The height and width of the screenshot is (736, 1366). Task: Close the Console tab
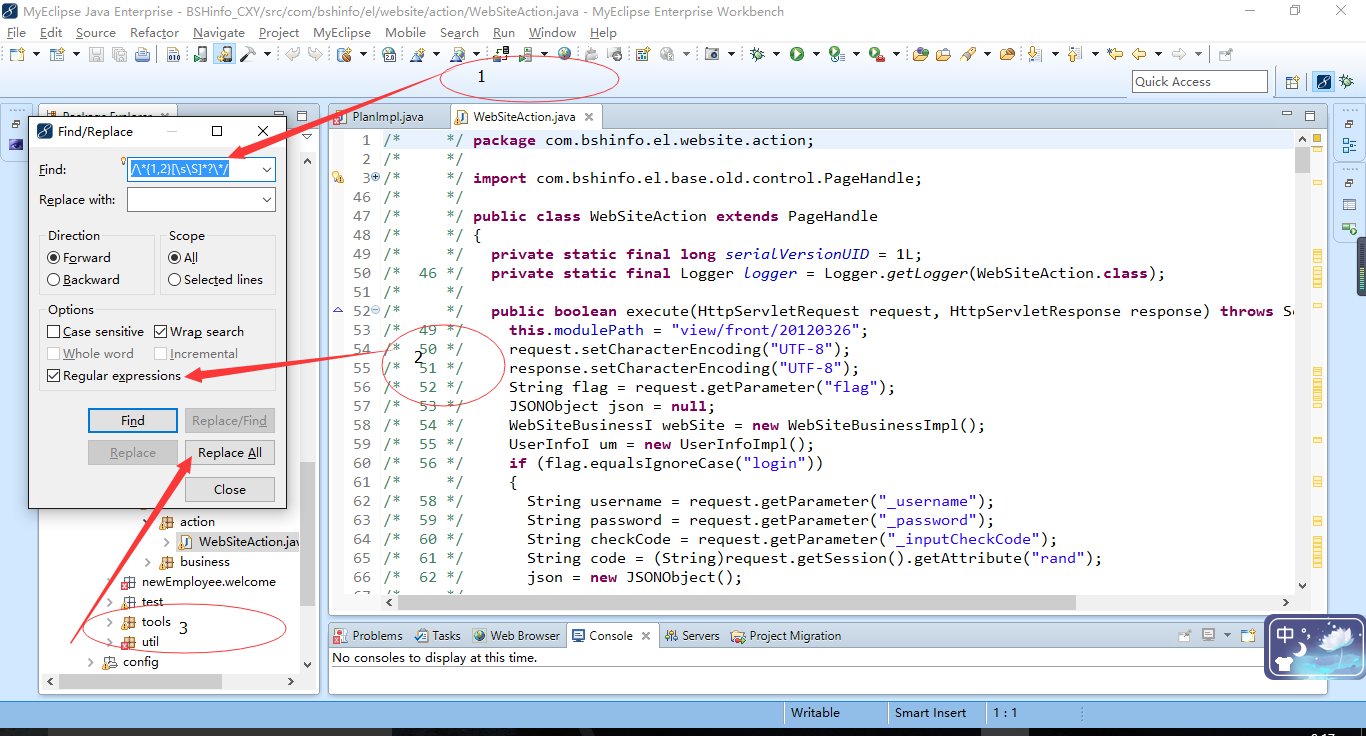(646, 636)
